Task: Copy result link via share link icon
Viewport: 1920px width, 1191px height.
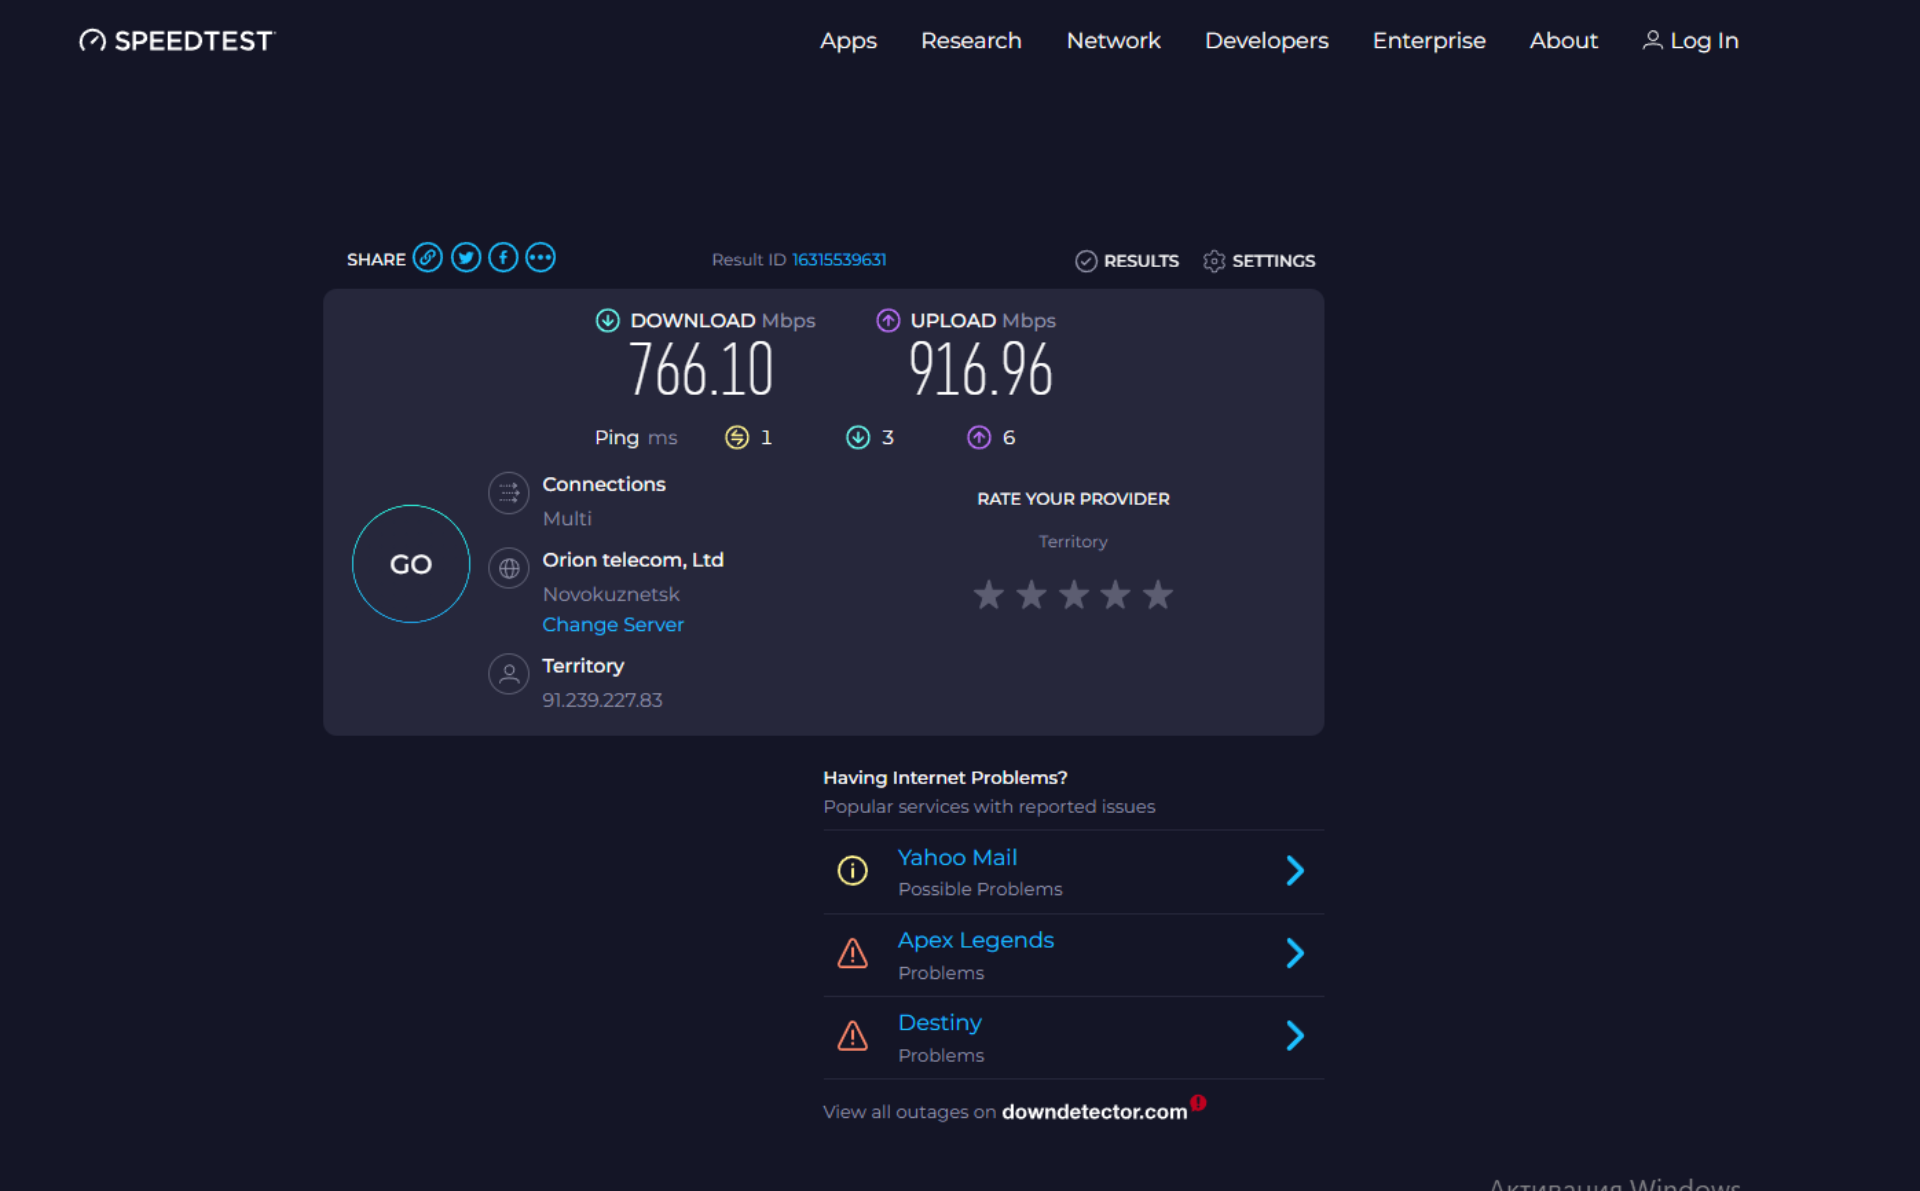Action: (x=428, y=258)
